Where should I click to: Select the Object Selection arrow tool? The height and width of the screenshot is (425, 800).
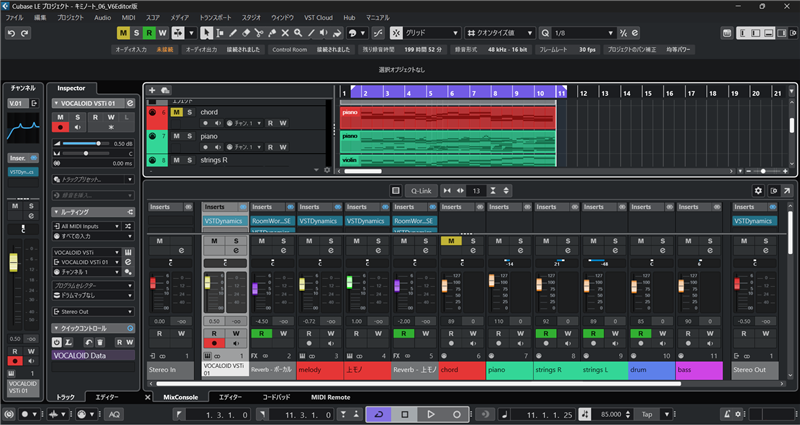click(206, 33)
